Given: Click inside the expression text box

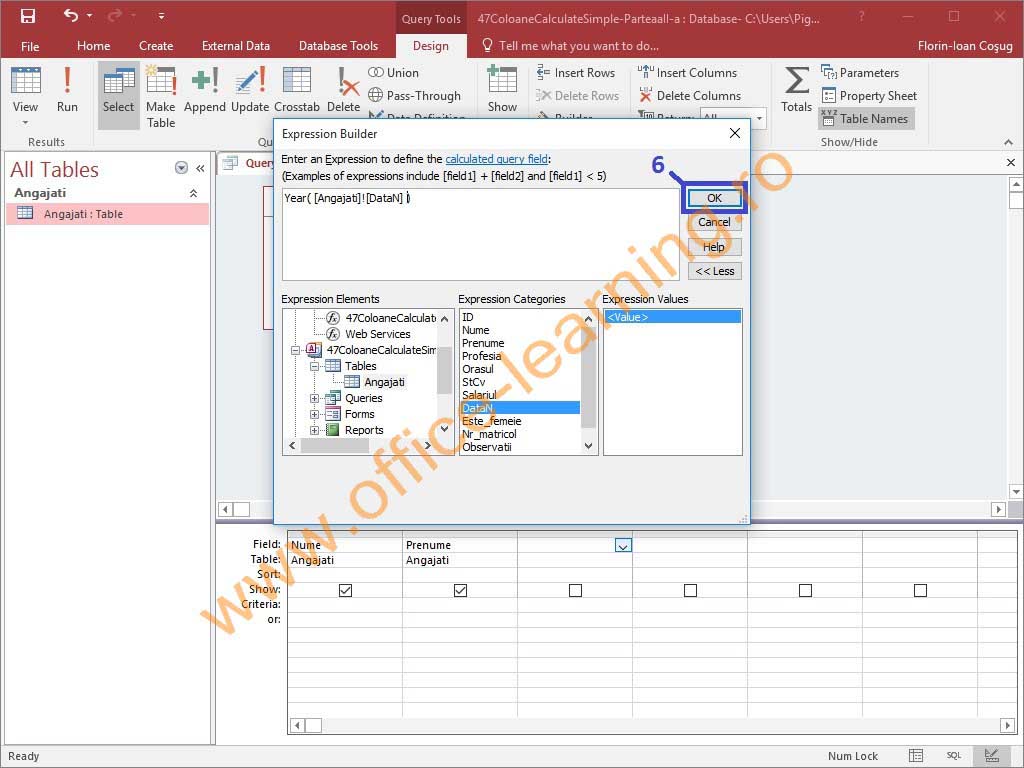Looking at the screenshot, I should (480, 234).
